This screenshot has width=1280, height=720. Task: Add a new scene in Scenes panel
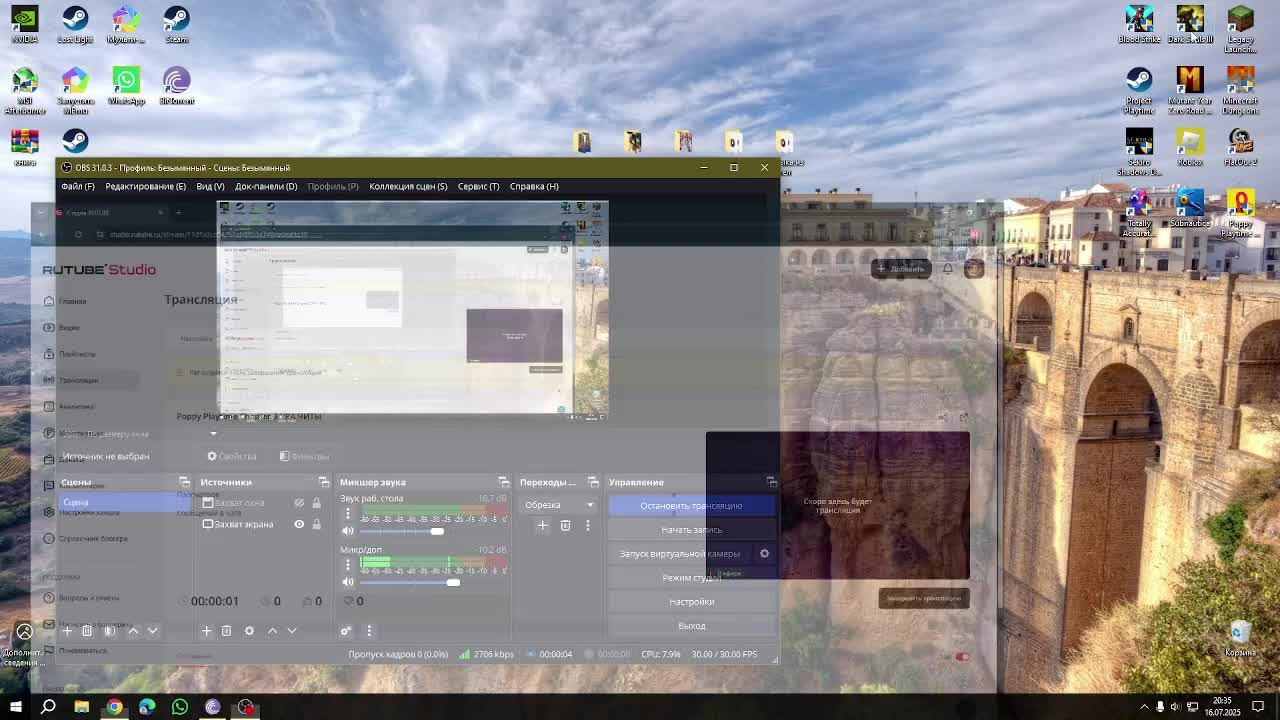click(67, 631)
